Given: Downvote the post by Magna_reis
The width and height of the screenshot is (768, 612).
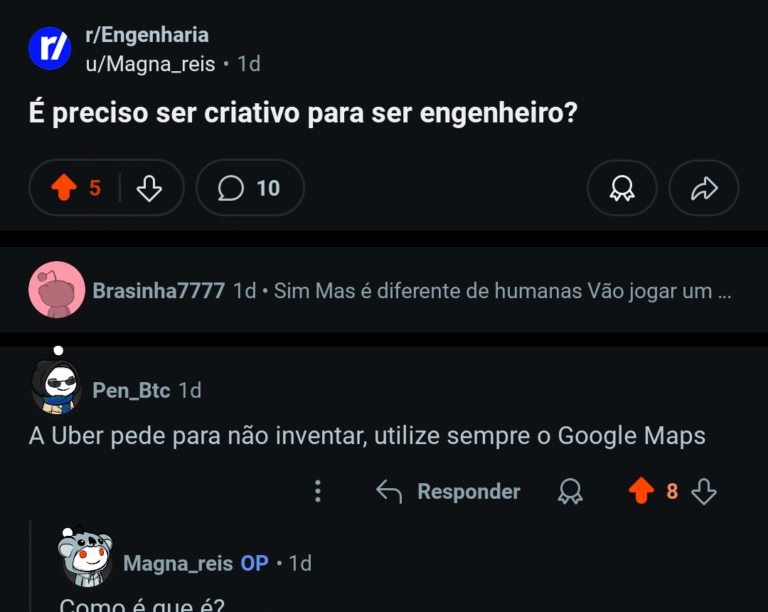Looking at the screenshot, I should (x=149, y=187).
